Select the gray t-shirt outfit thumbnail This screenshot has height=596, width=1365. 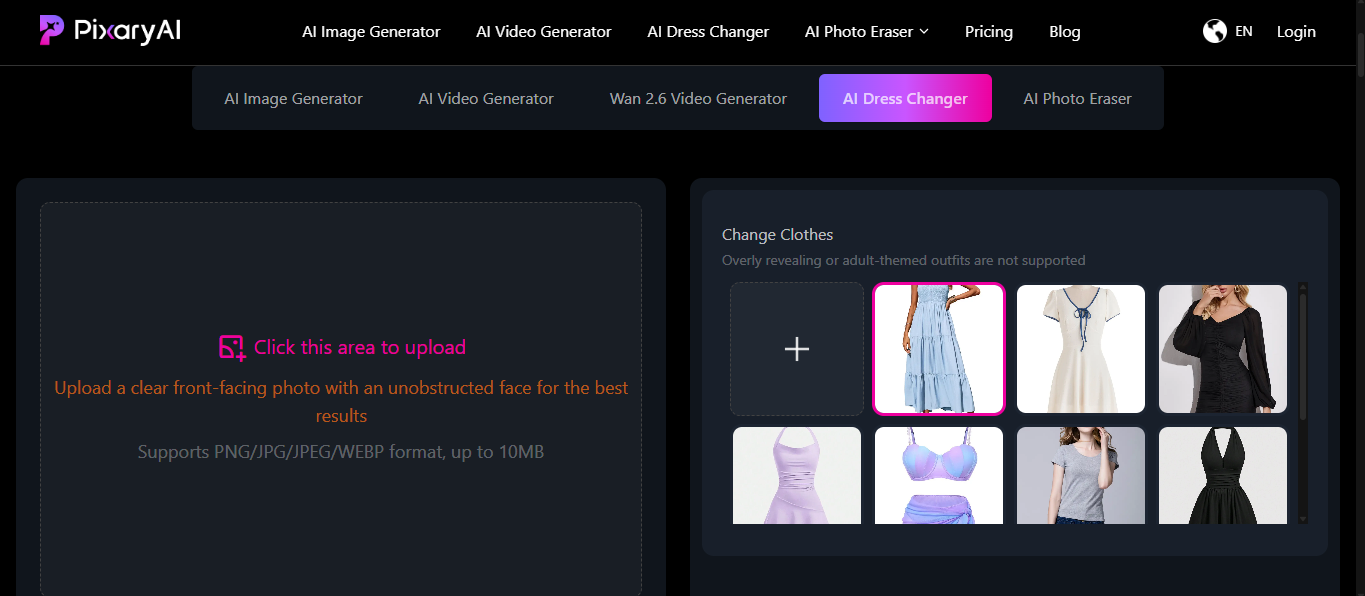click(x=1081, y=475)
